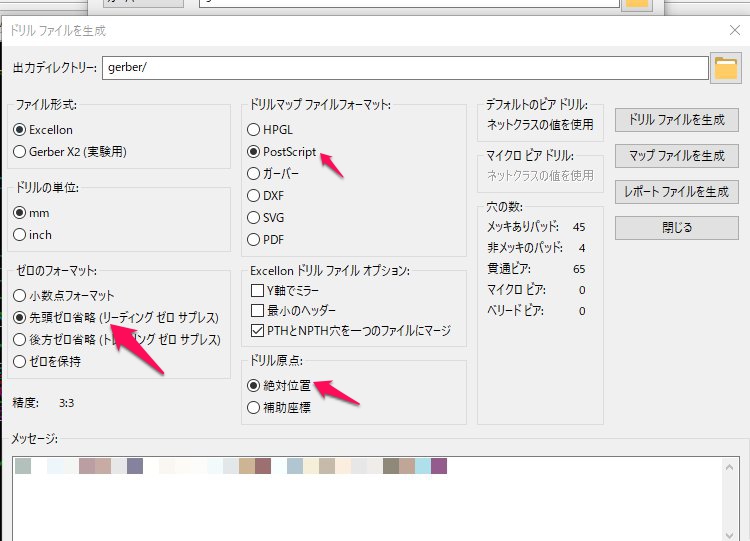Click ドリル ファイルを生成 button
The height and width of the screenshot is (541, 750).
(x=675, y=119)
